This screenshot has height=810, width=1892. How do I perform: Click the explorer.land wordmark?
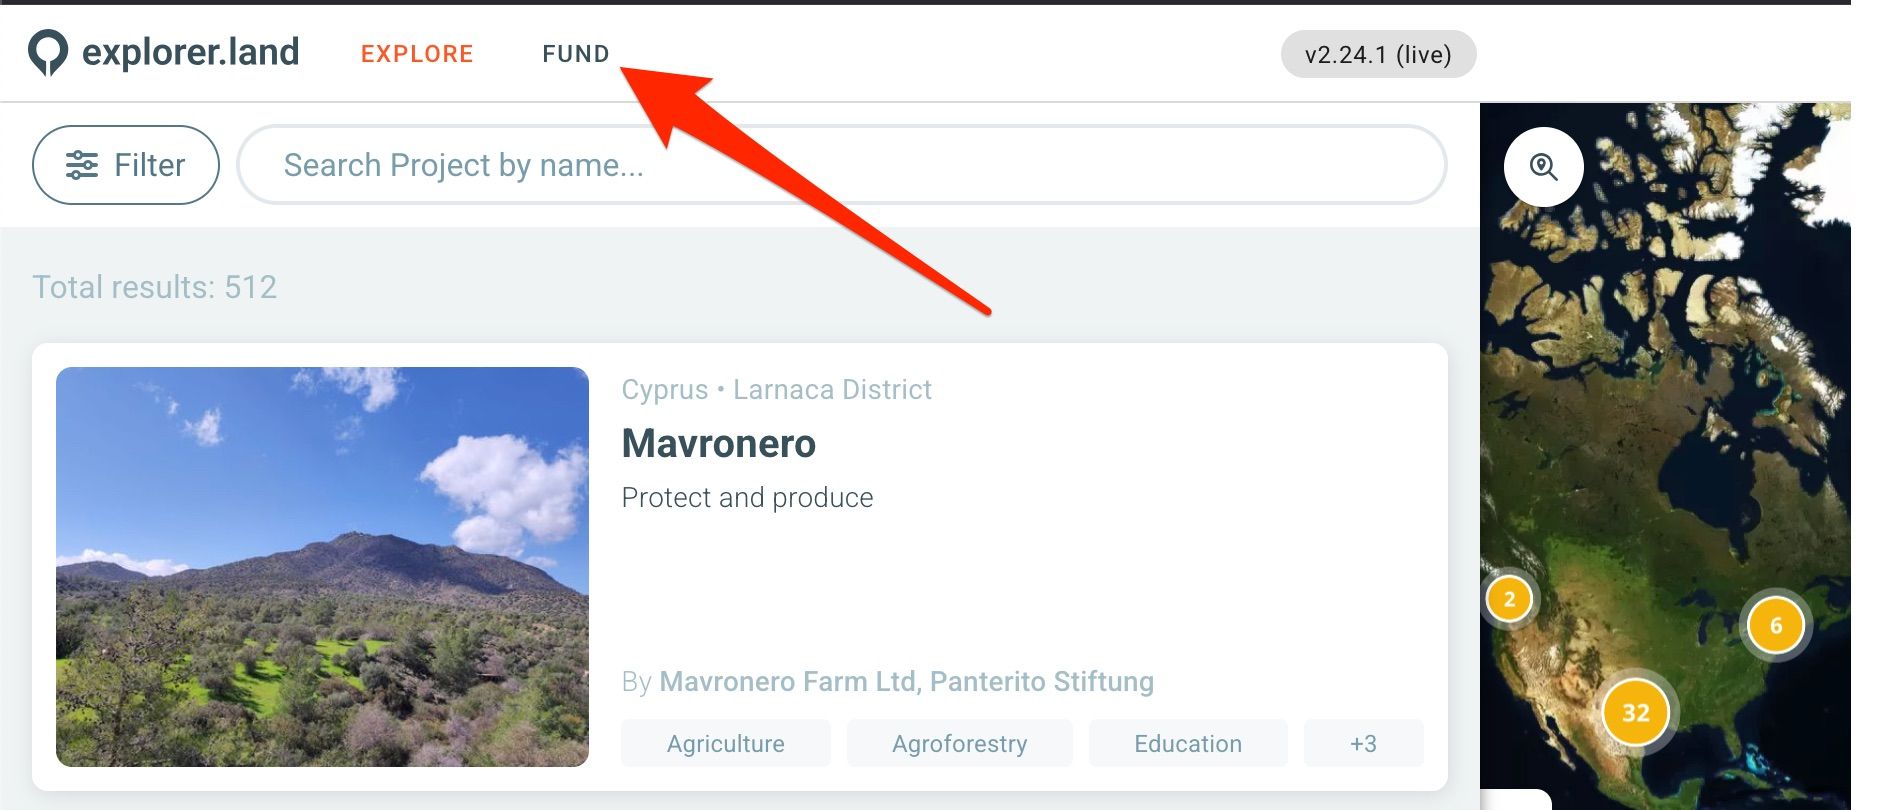pos(190,52)
